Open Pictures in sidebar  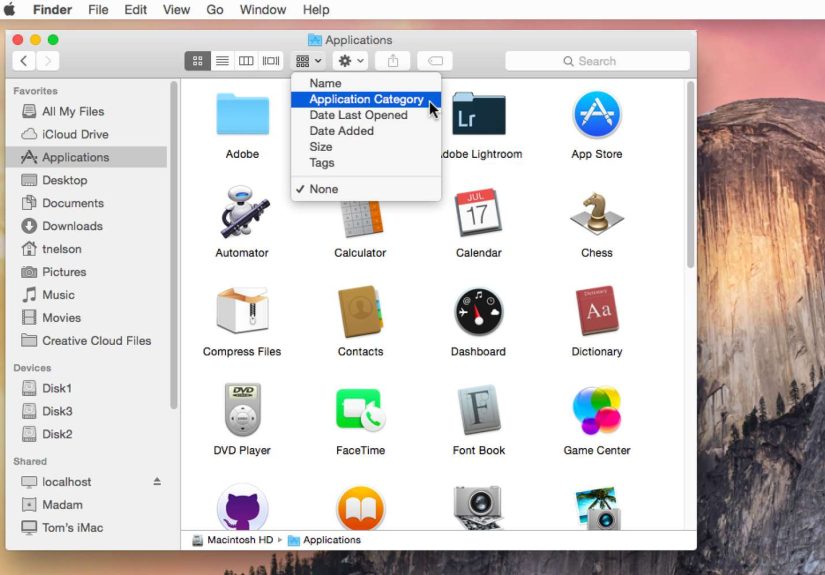87,272
